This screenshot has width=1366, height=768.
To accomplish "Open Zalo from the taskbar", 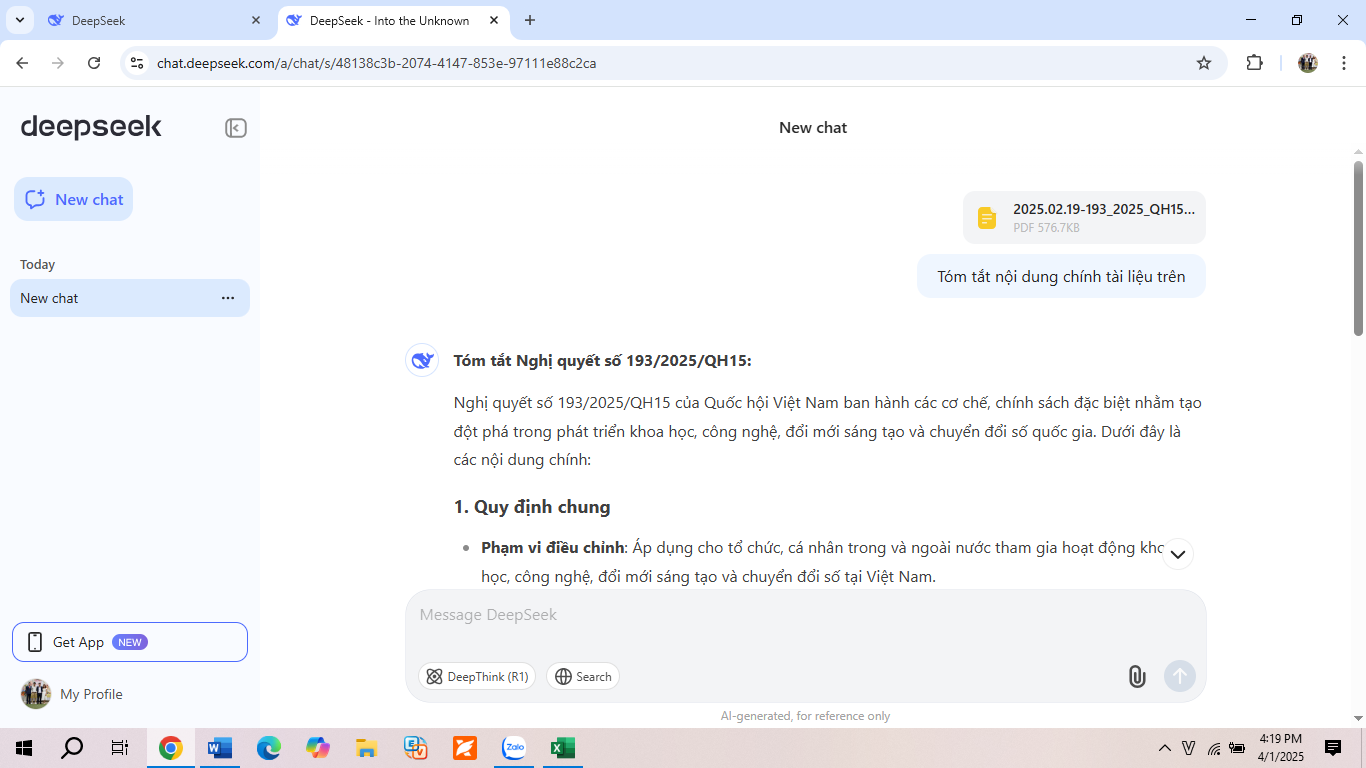I will (514, 748).
